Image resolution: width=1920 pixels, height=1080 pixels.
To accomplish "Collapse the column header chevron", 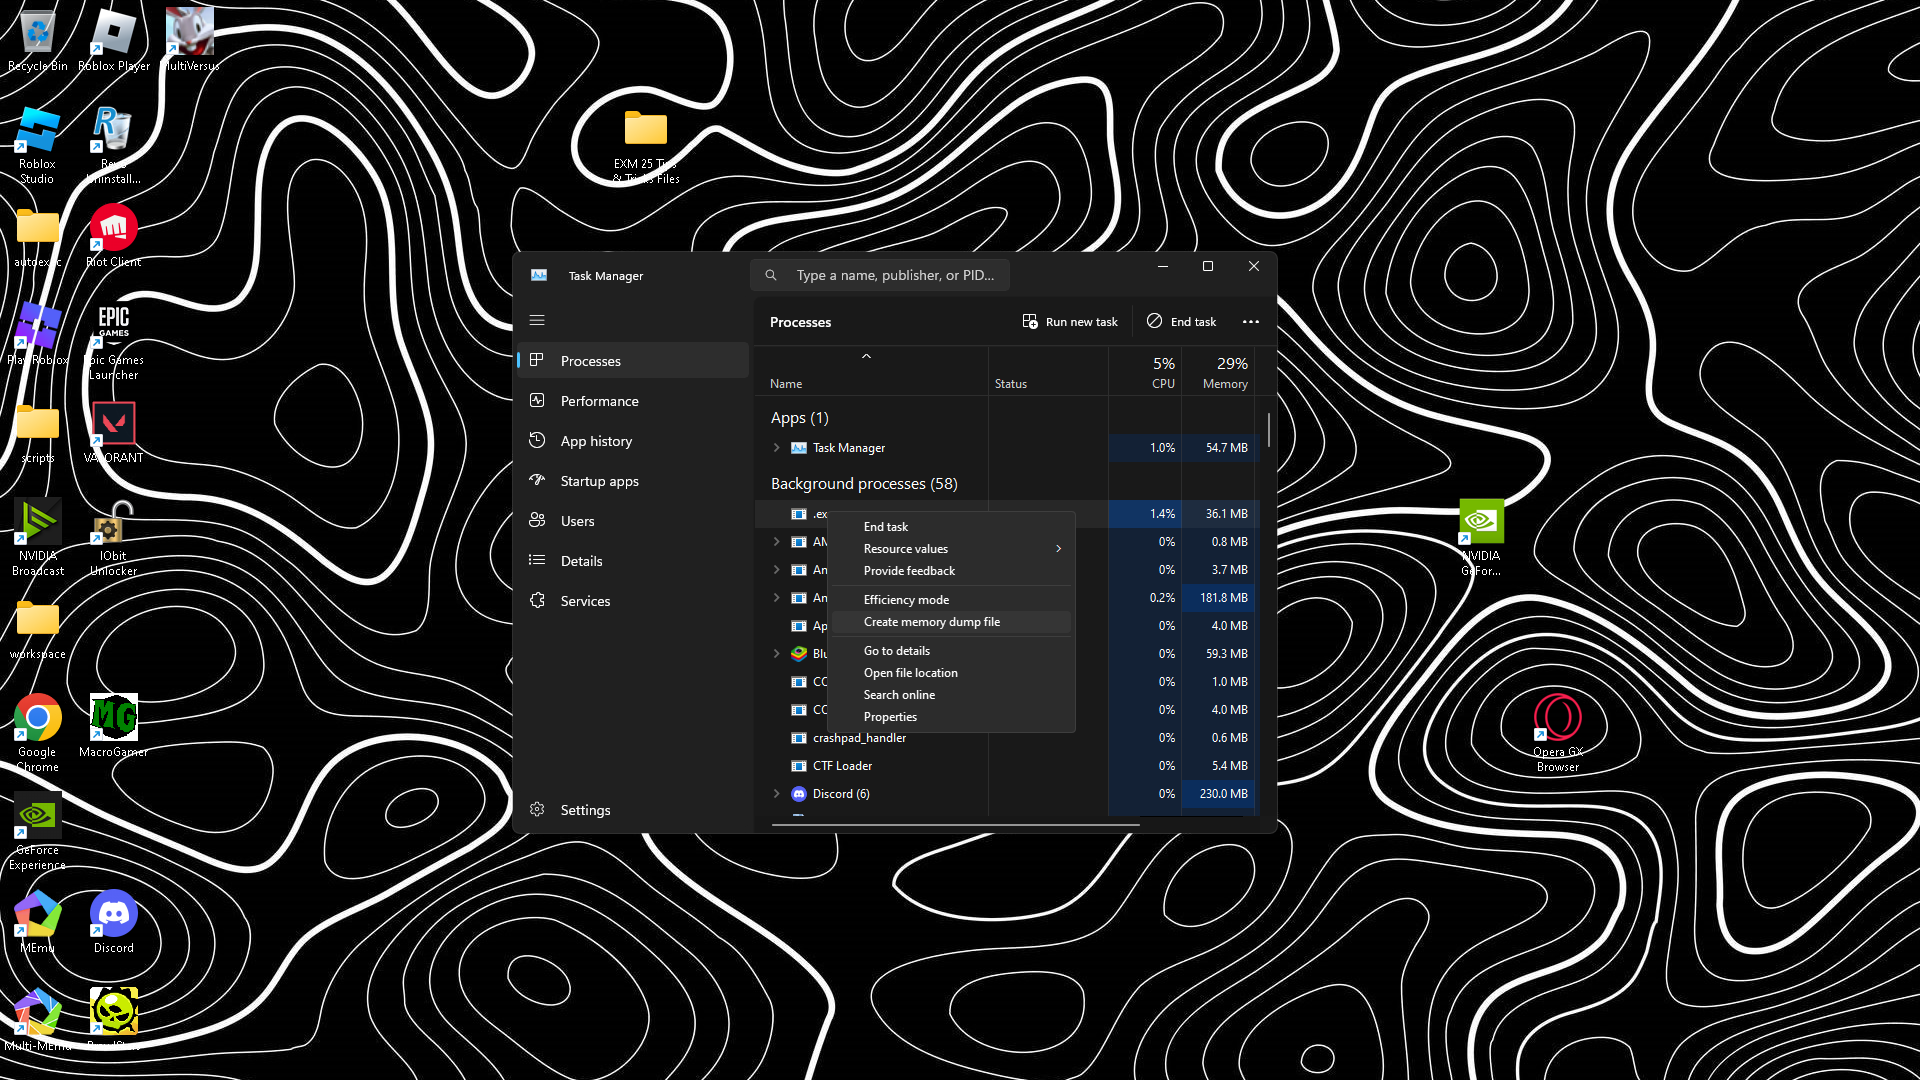I will point(867,356).
